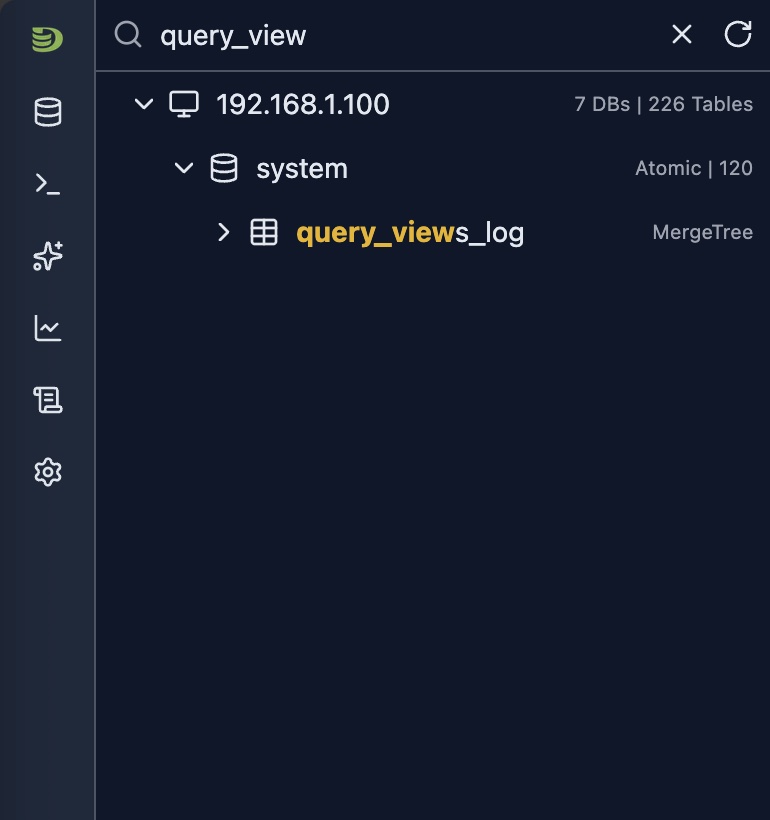Click the ClickHouse logo in the sidebar

[47, 40]
